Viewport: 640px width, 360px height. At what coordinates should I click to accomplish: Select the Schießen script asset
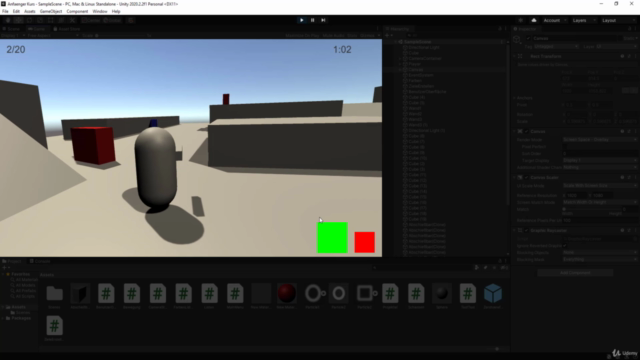(416, 296)
